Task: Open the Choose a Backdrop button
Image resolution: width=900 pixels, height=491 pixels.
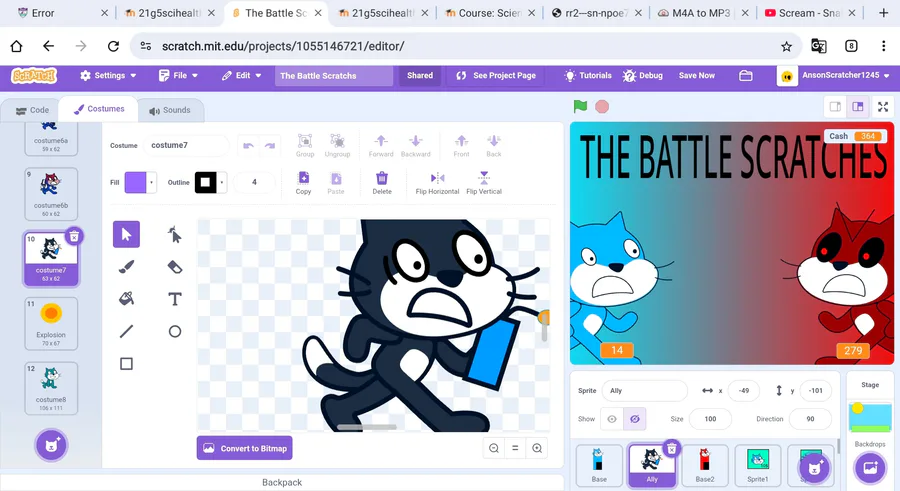Action: 870,468
